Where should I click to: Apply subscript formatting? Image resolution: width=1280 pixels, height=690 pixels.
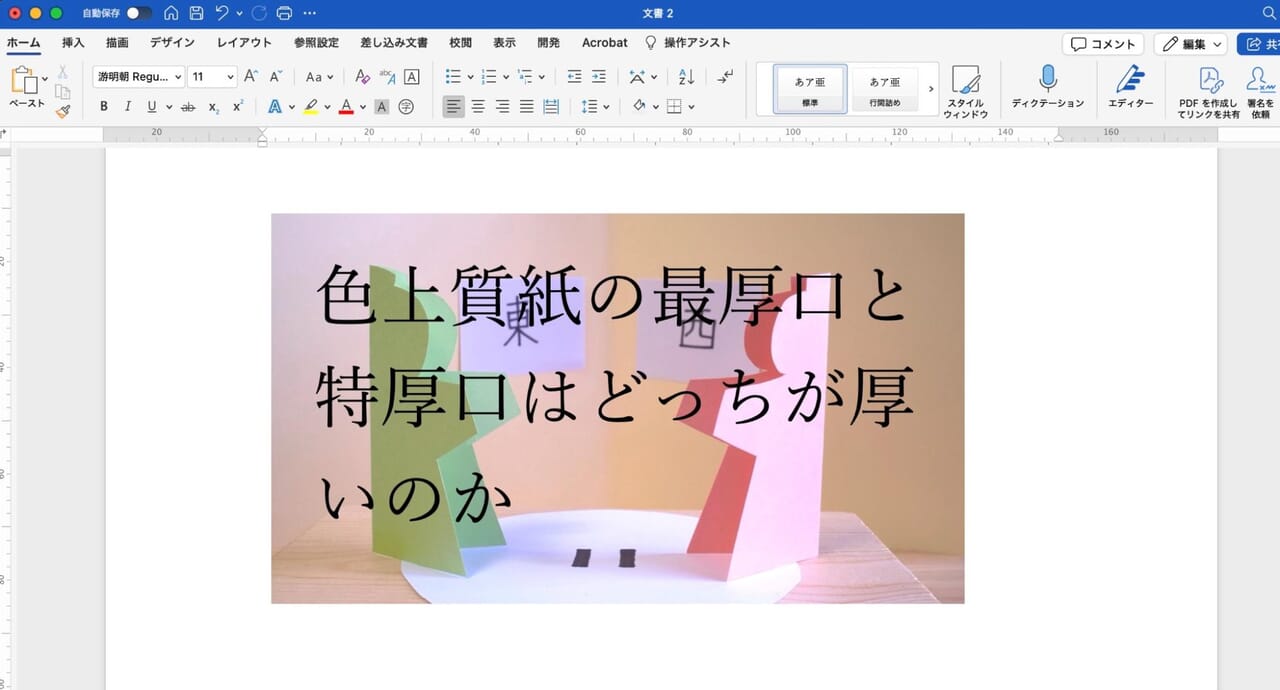[x=214, y=106]
